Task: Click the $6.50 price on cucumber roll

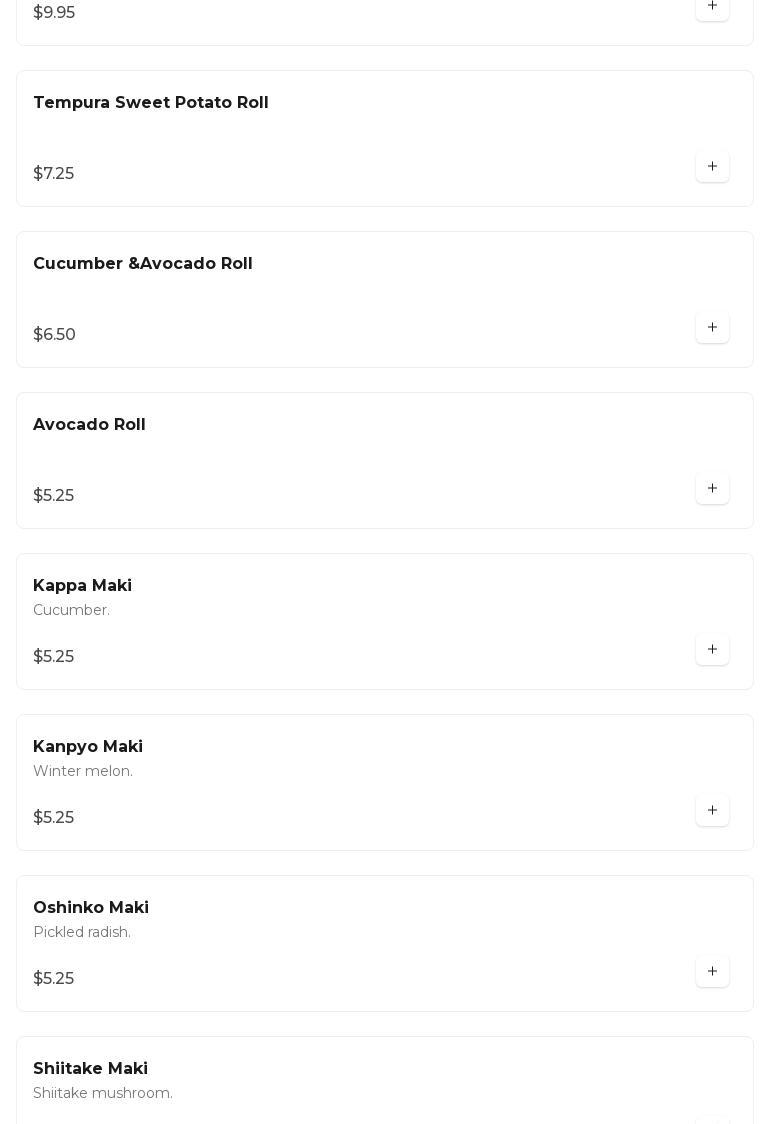Action: click(x=55, y=335)
